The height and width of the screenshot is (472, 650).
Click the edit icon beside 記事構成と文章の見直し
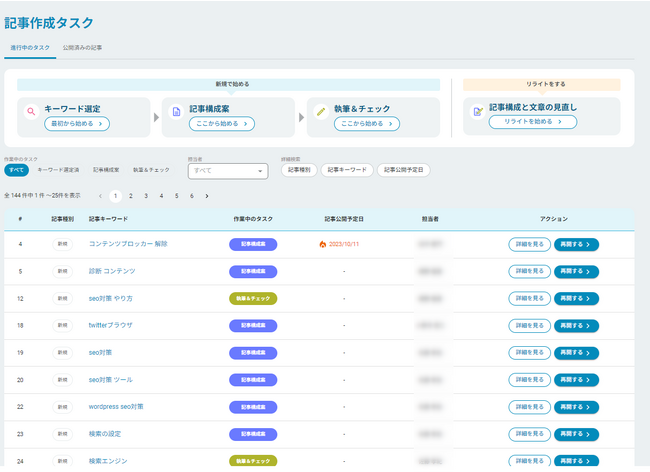478,111
